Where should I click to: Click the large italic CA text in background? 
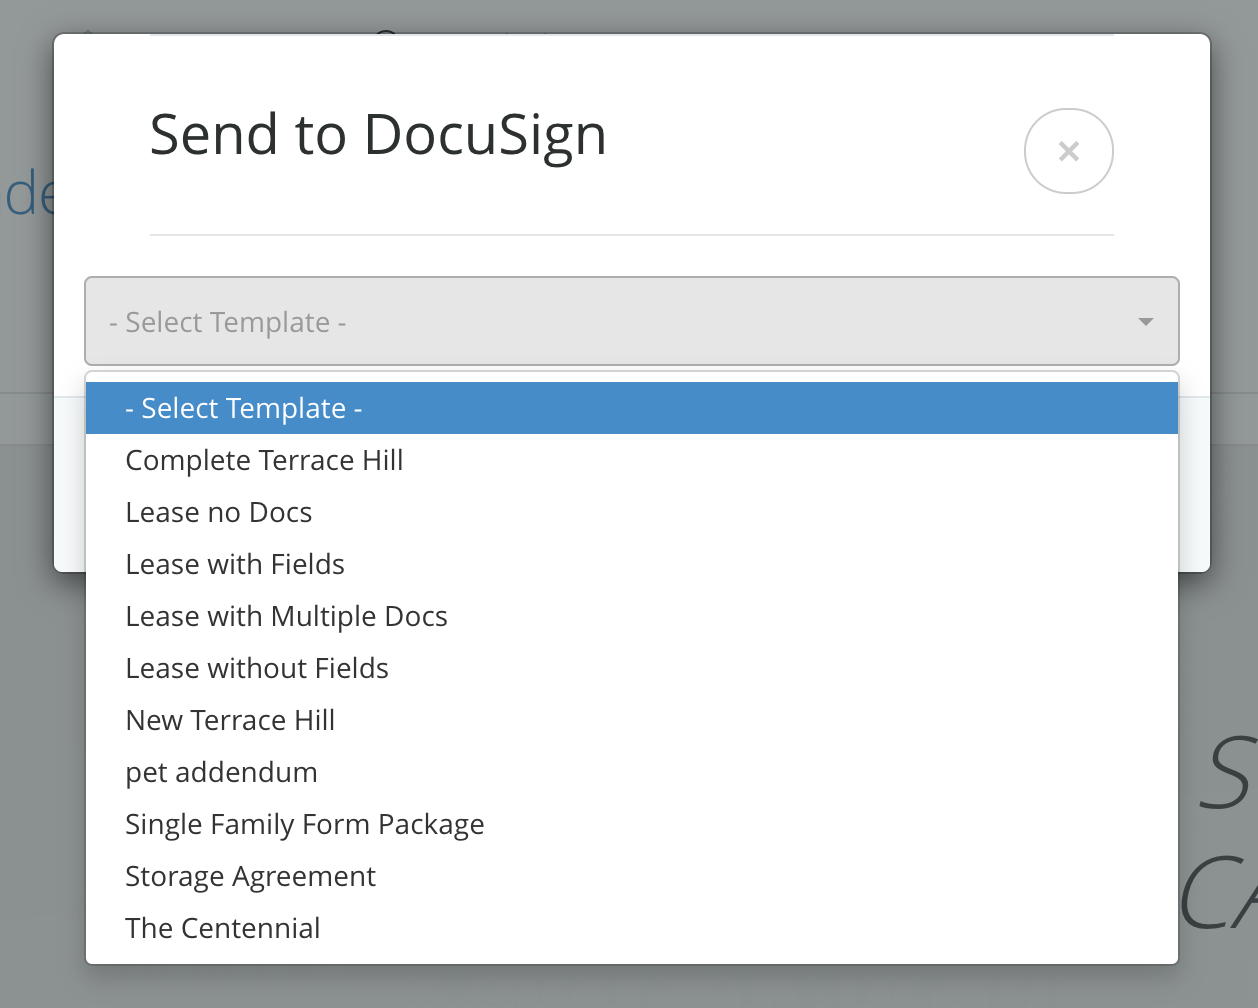coord(1218,893)
